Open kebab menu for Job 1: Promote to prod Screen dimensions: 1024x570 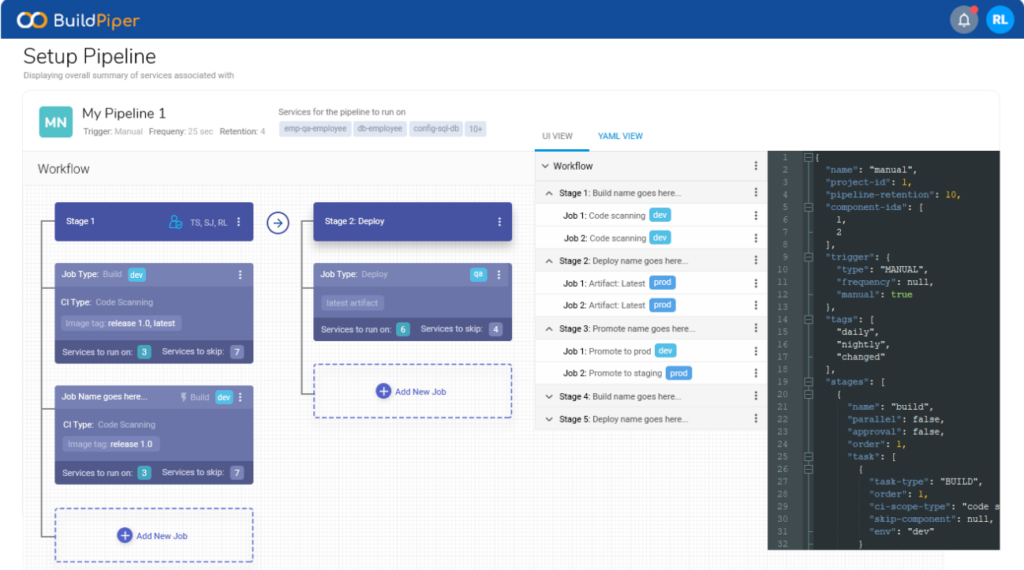756,350
